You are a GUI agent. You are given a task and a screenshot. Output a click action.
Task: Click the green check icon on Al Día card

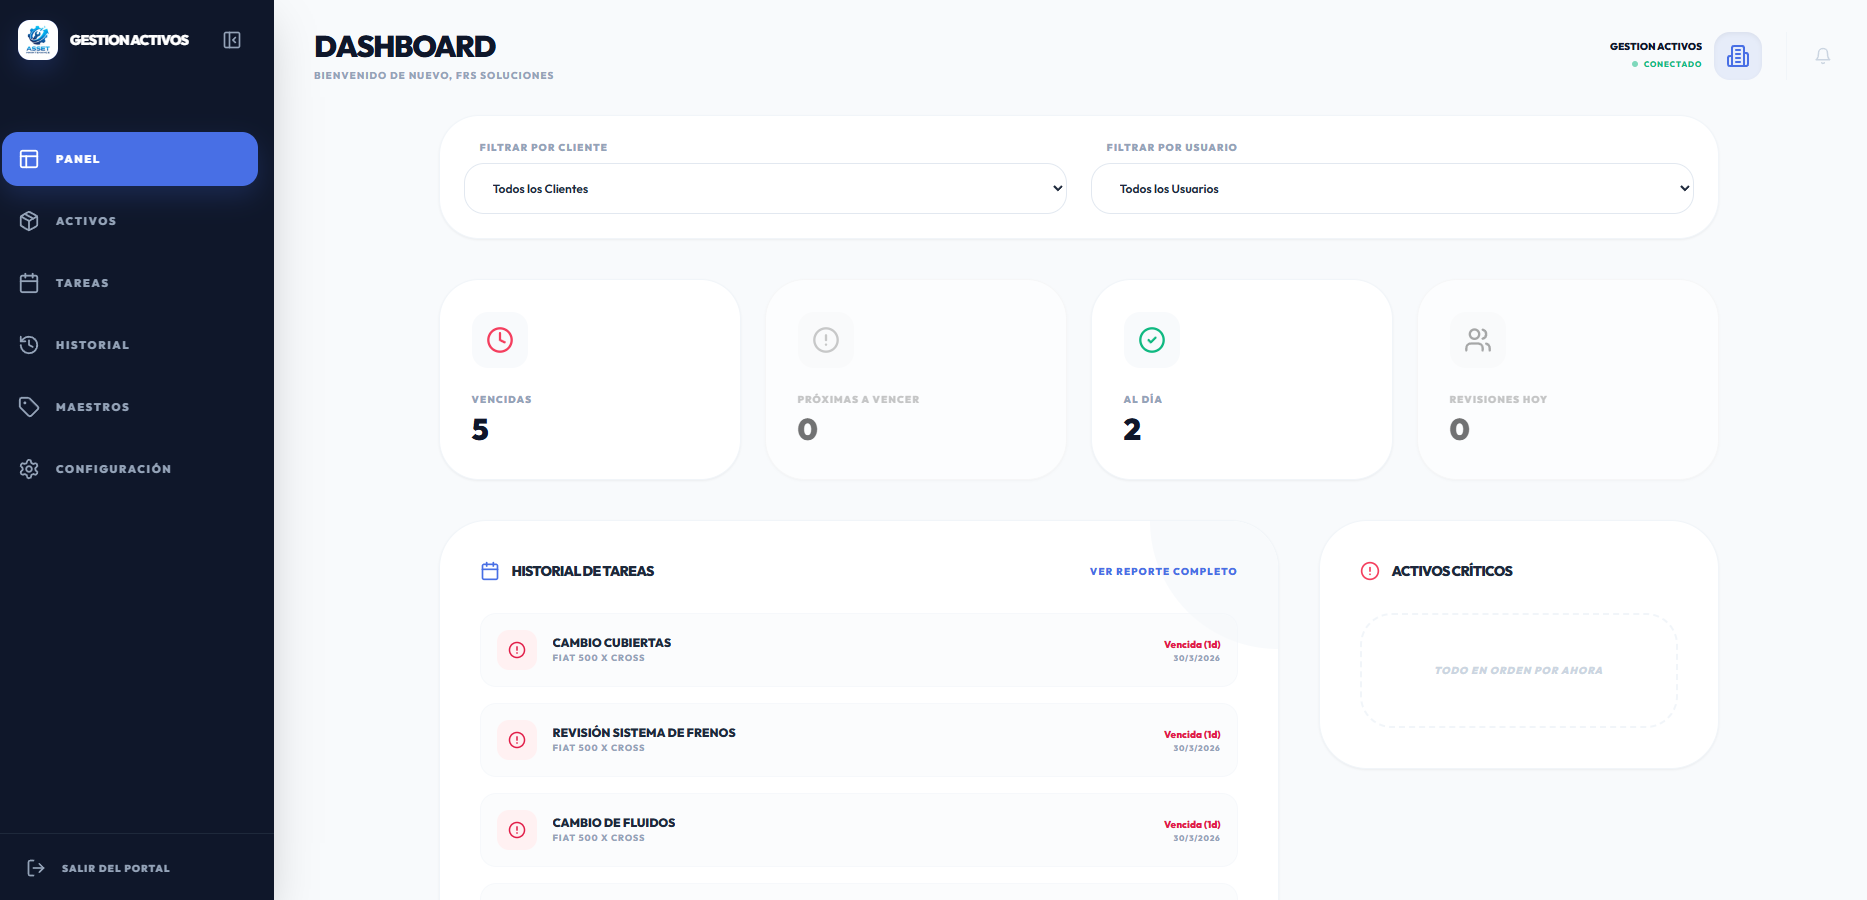click(1151, 340)
